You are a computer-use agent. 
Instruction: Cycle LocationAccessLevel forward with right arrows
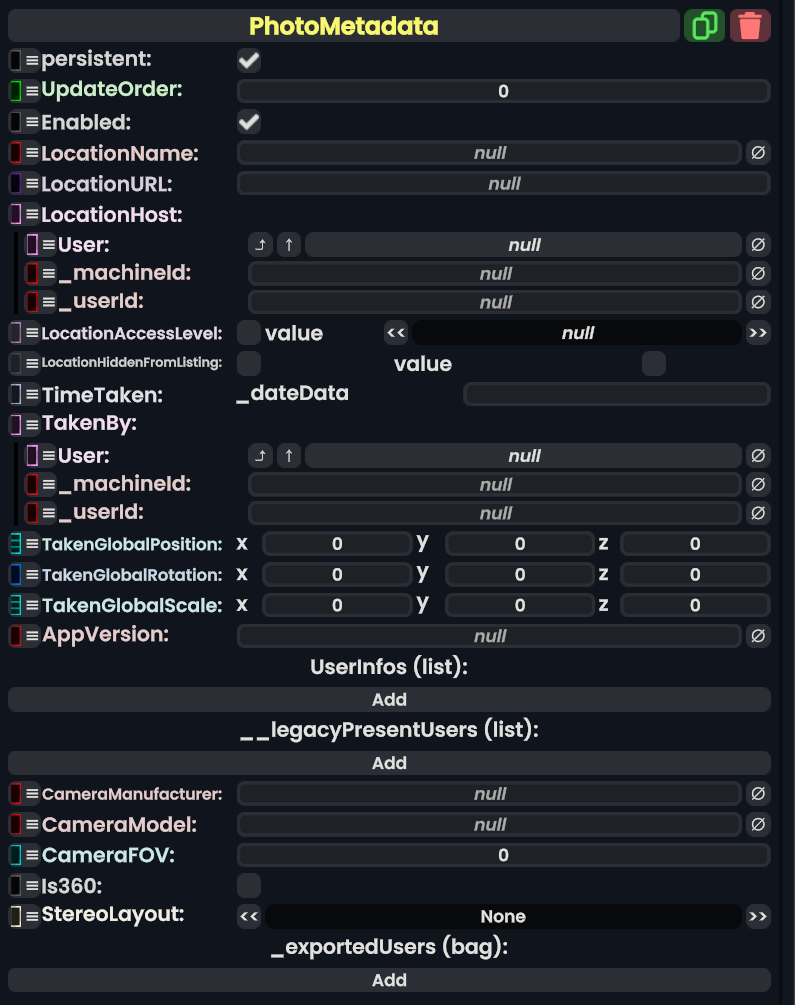click(x=758, y=333)
